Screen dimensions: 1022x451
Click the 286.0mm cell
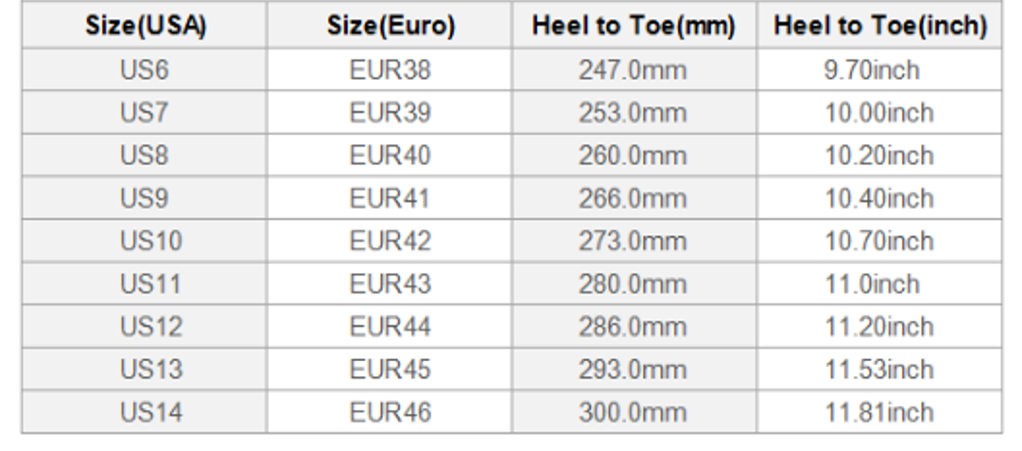633,327
